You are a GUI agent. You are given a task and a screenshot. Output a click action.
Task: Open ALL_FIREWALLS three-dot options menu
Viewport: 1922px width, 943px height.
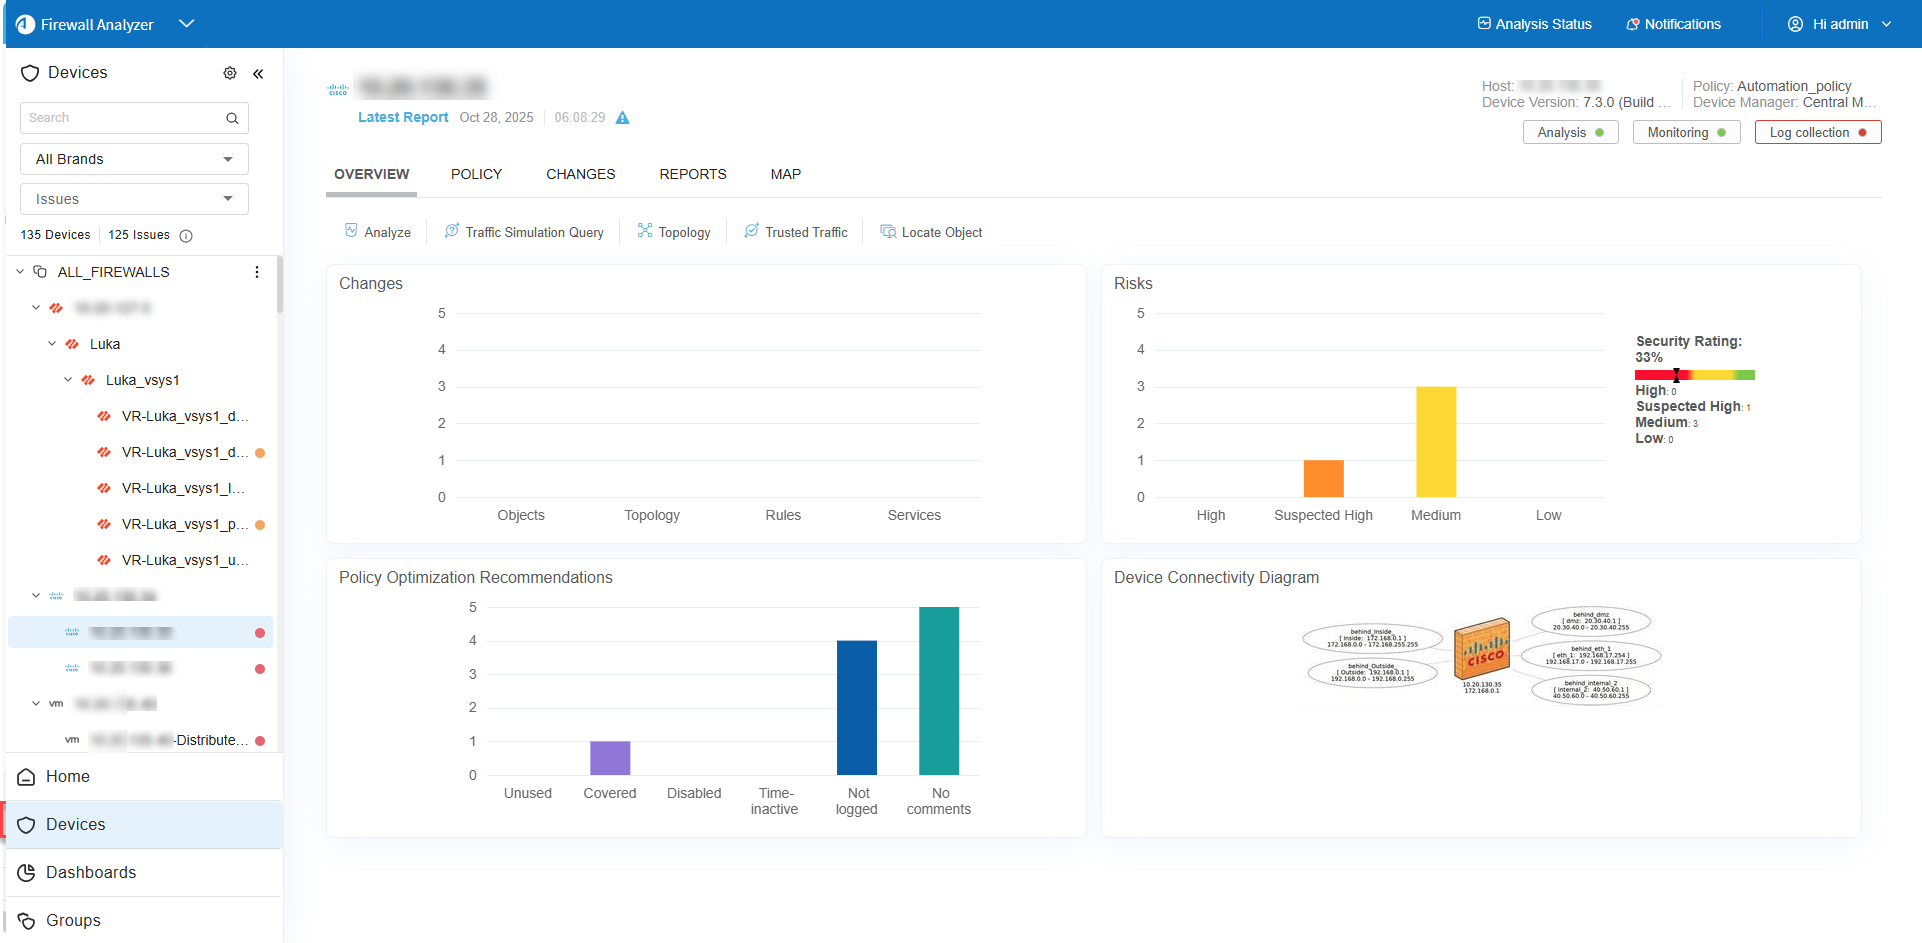click(x=257, y=272)
